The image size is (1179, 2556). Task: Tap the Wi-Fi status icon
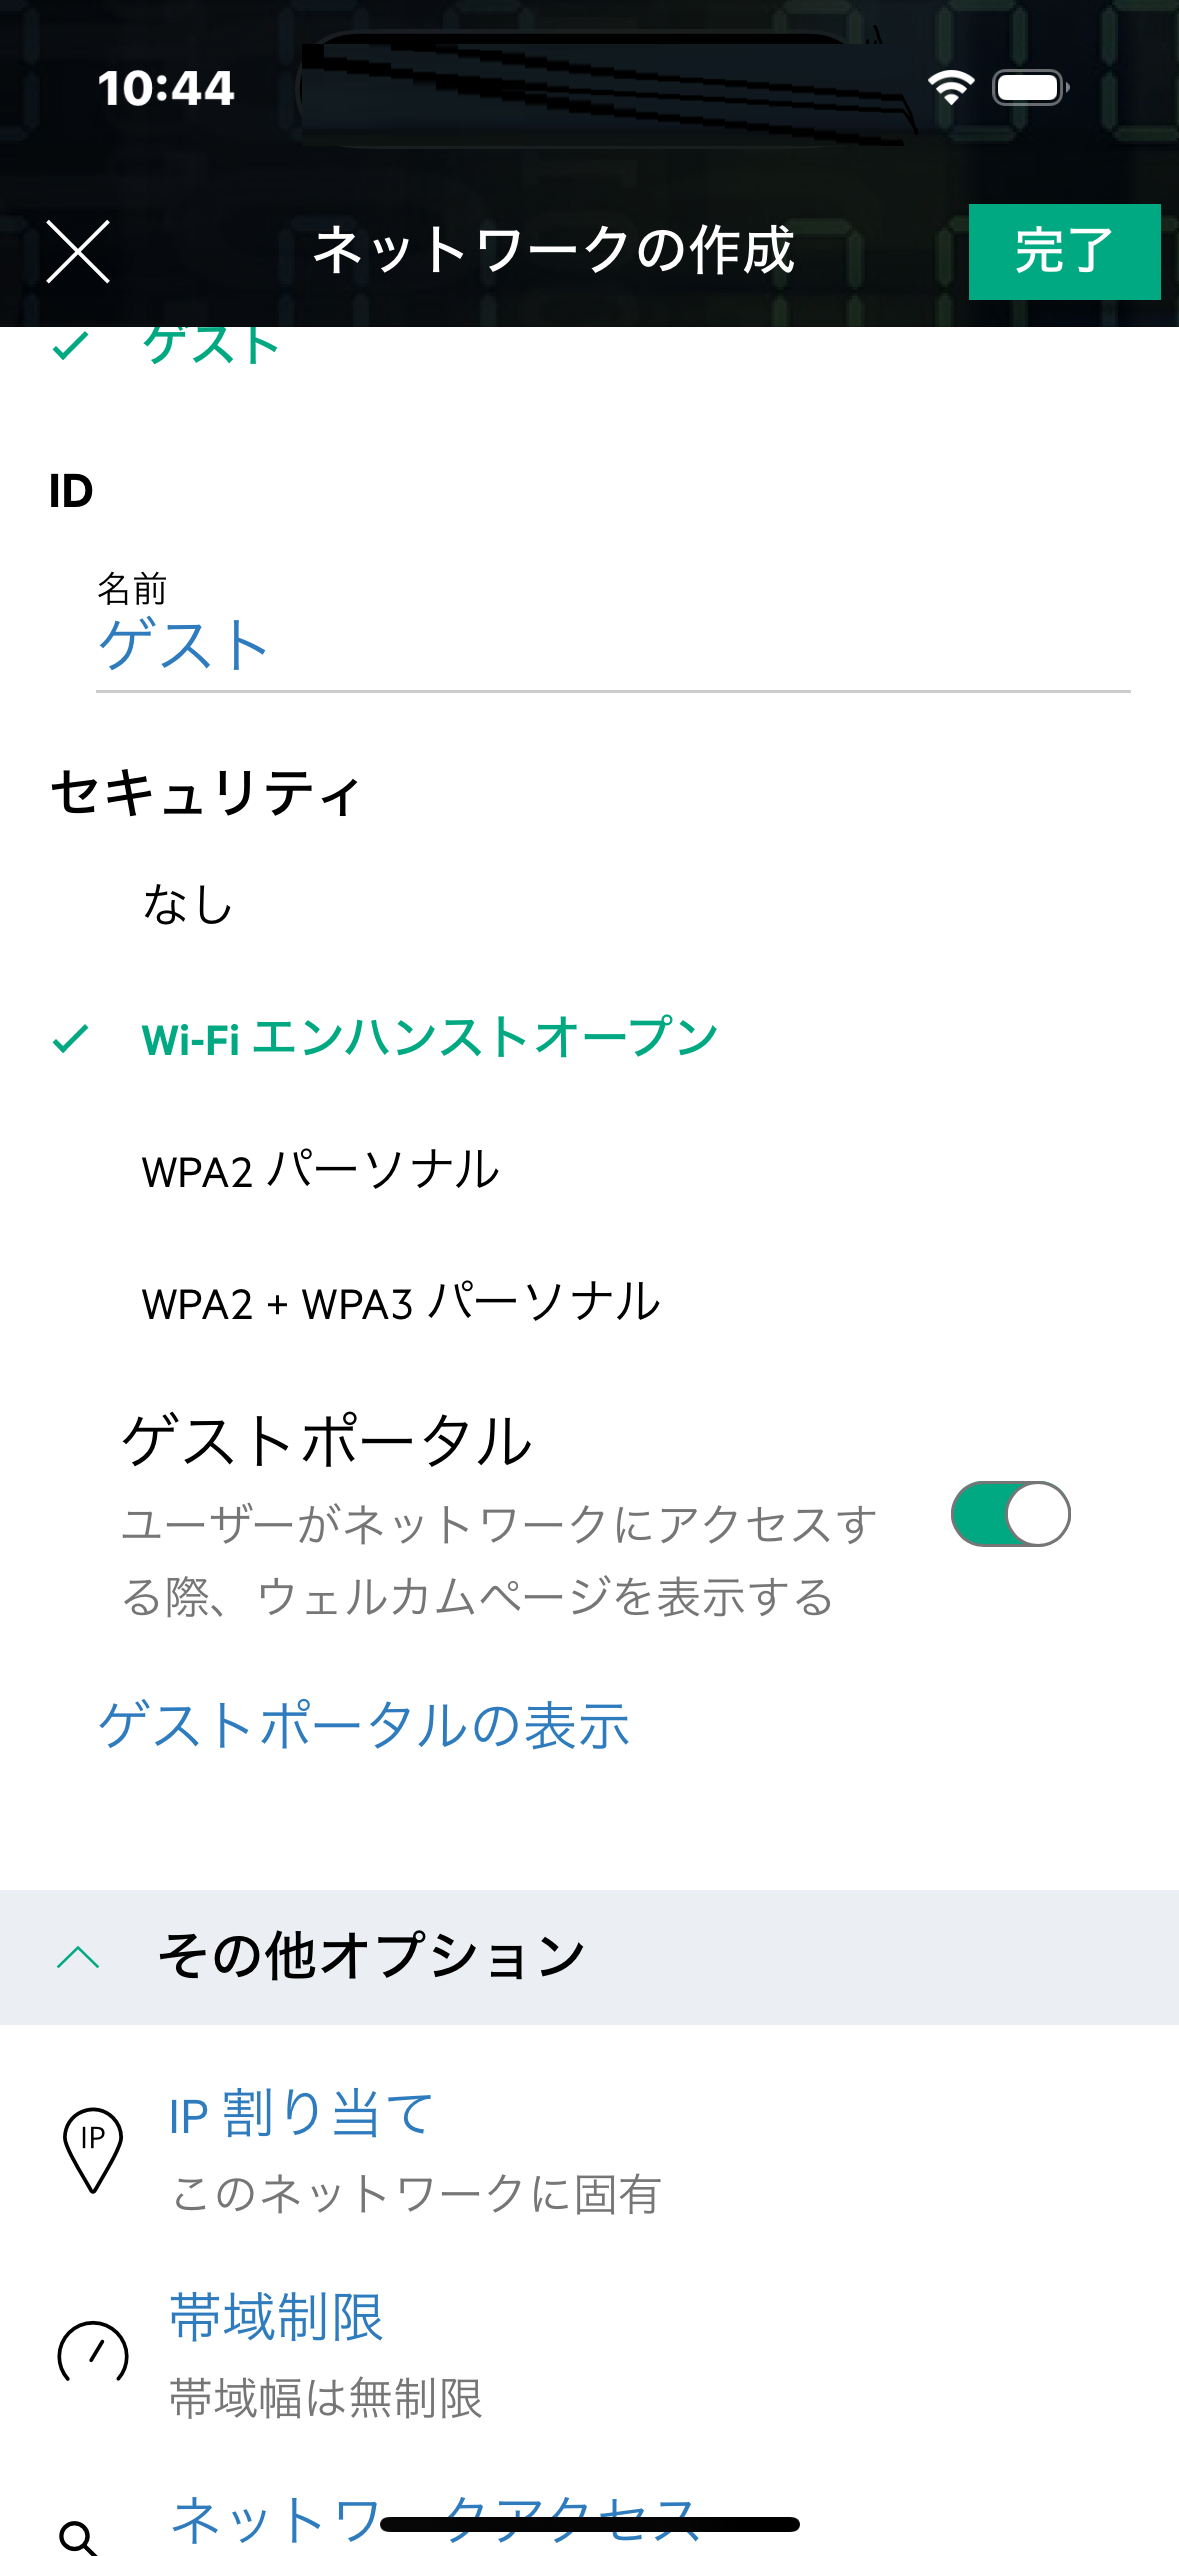950,88
